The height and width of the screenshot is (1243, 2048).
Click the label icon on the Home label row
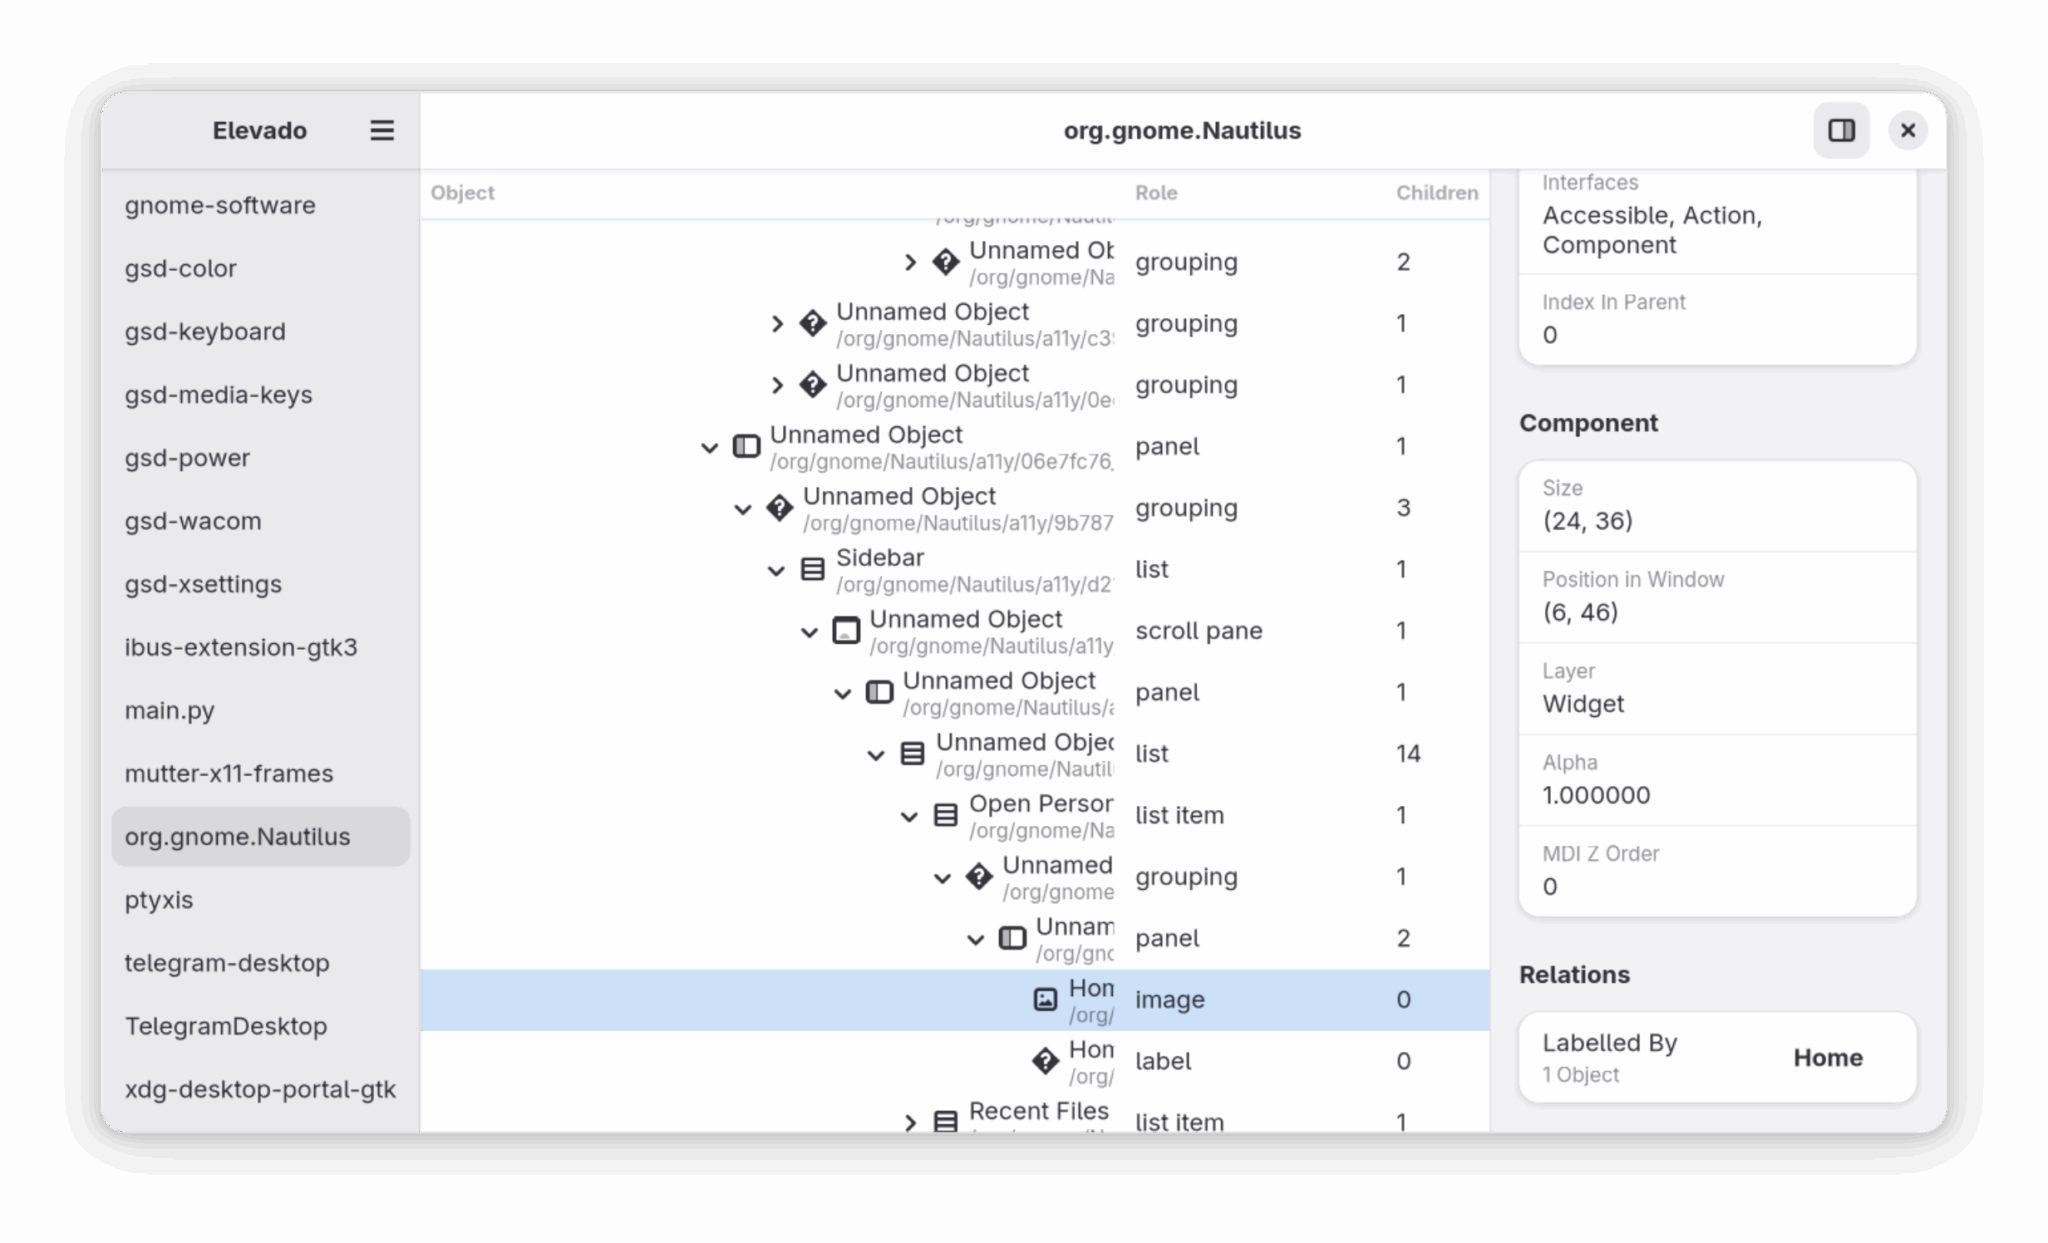[1045, 1061]
